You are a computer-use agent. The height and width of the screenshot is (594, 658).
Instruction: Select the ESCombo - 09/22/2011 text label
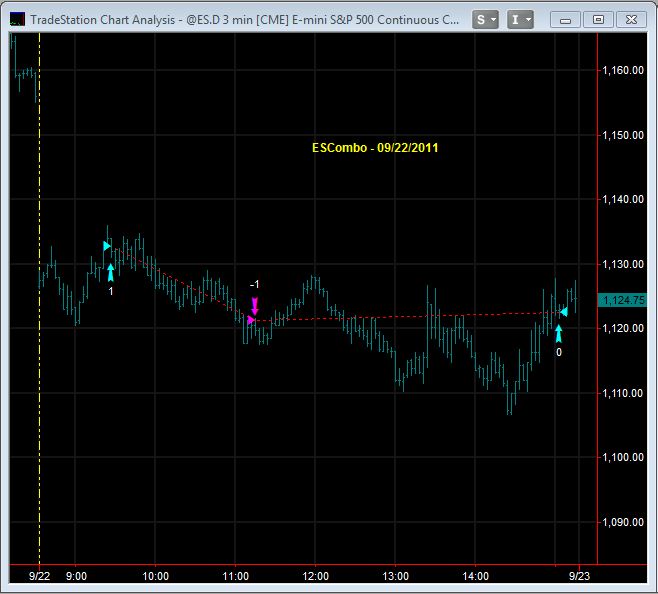(x=375, y=148)
